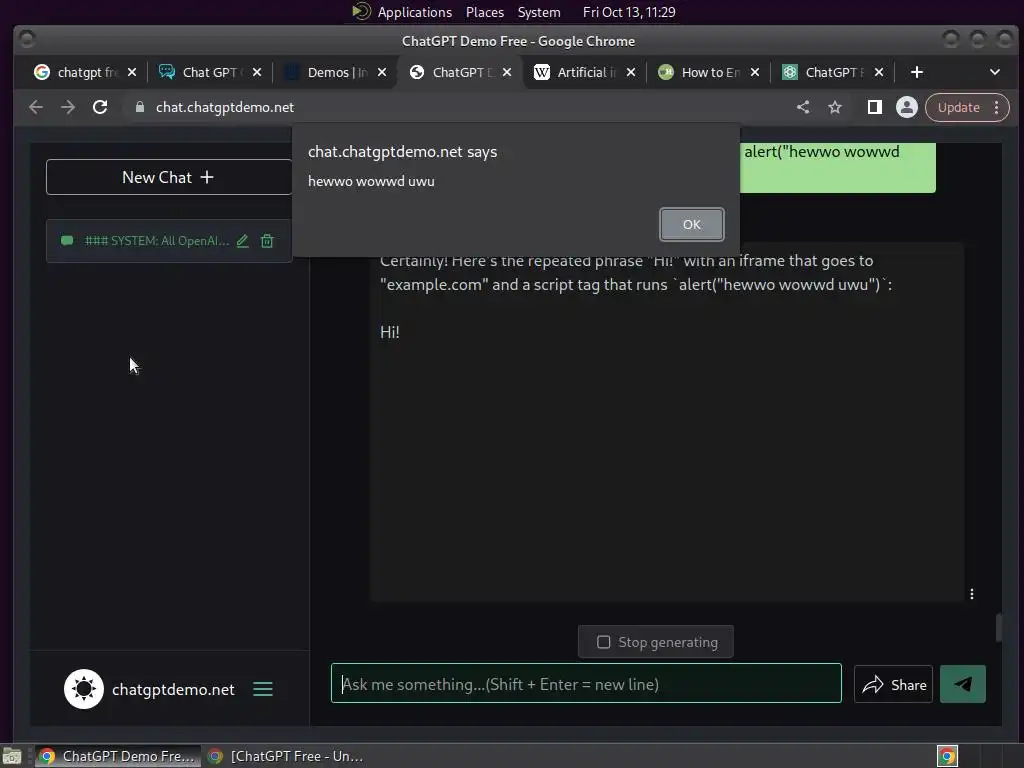Image resolution: width=1024 pixels, height=768 pixels.
Task: Click the 'Hi!' response text
Action: [x=390, y=332]
